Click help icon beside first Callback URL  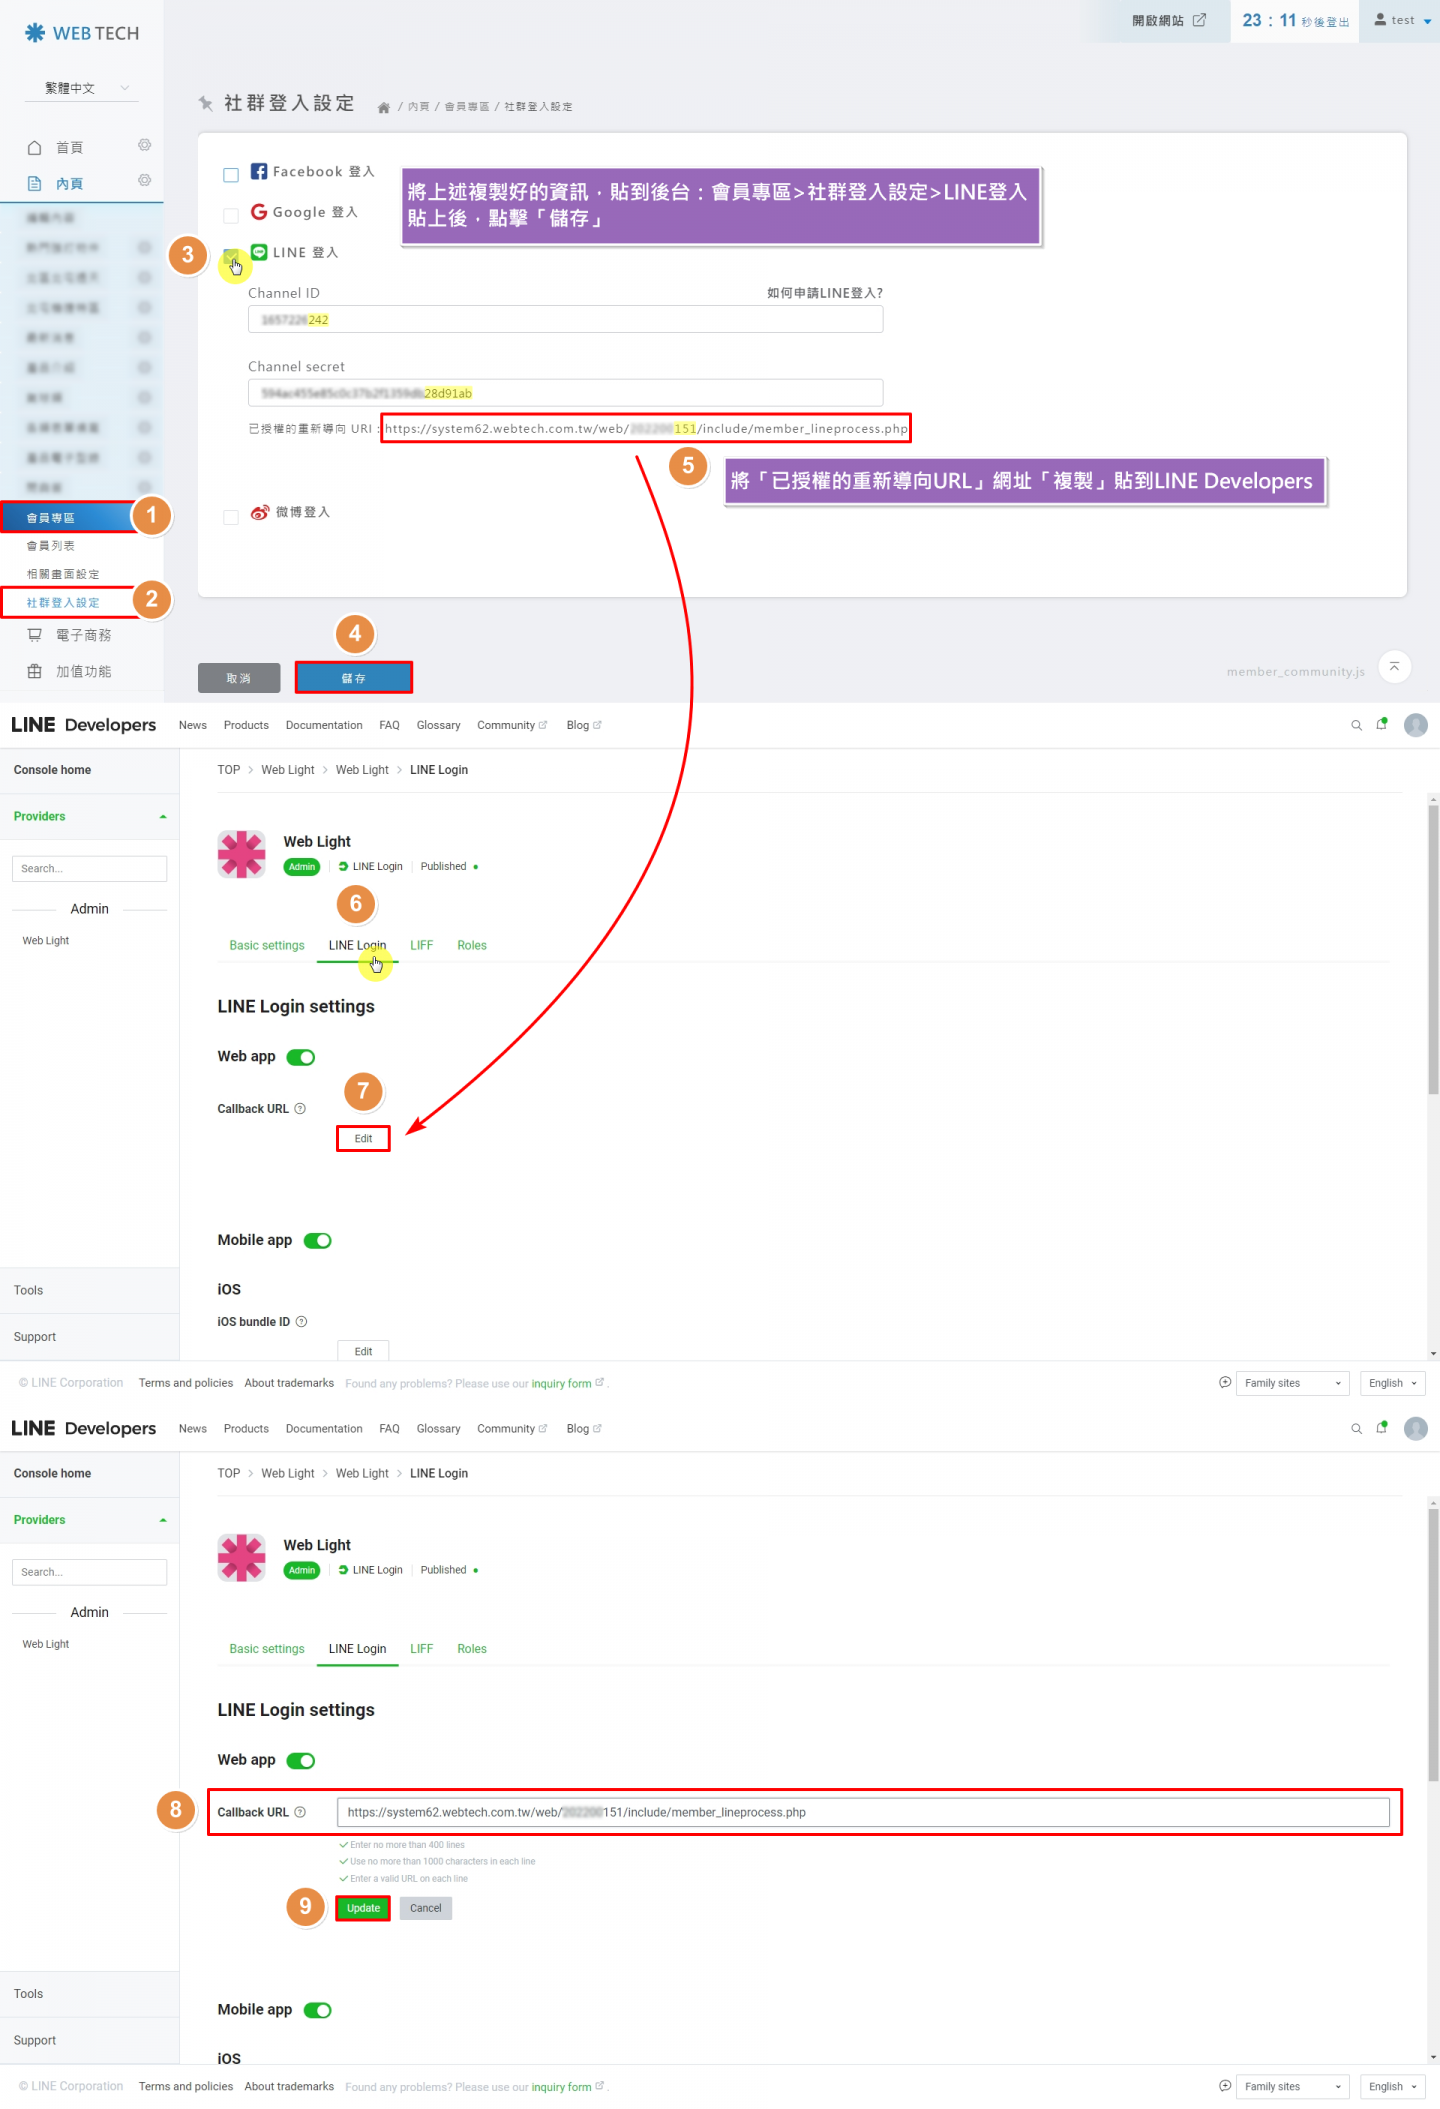coord(300,1109)
